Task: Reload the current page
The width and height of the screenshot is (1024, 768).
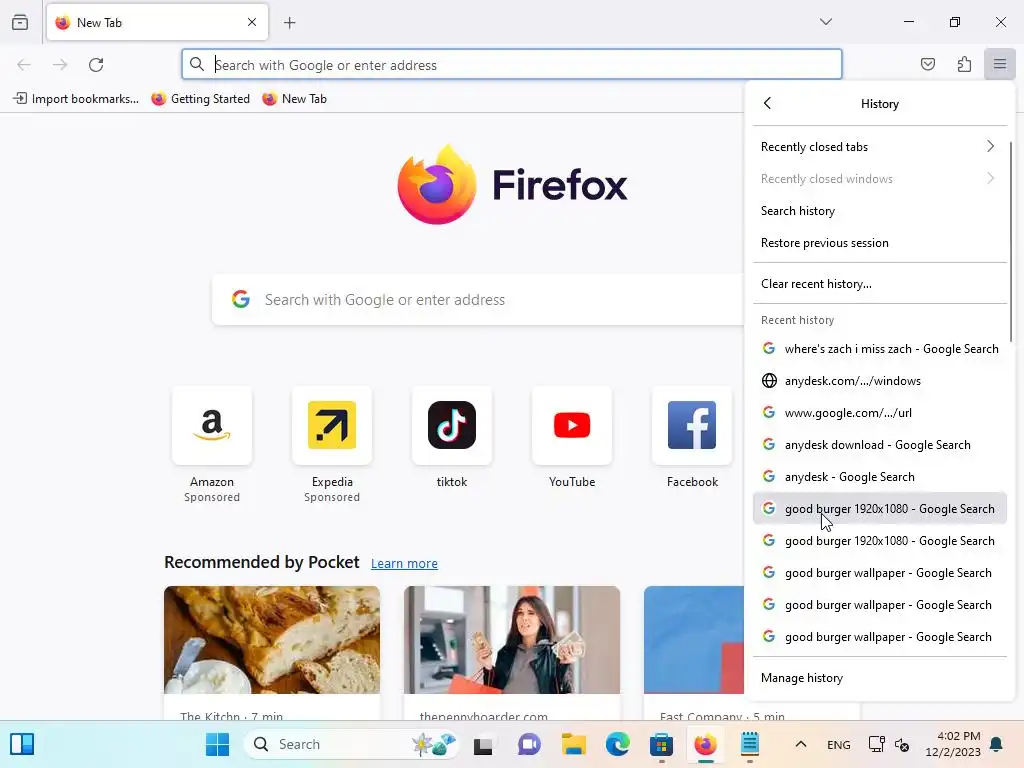Action: pyautogui.click(x=96, y=65)
